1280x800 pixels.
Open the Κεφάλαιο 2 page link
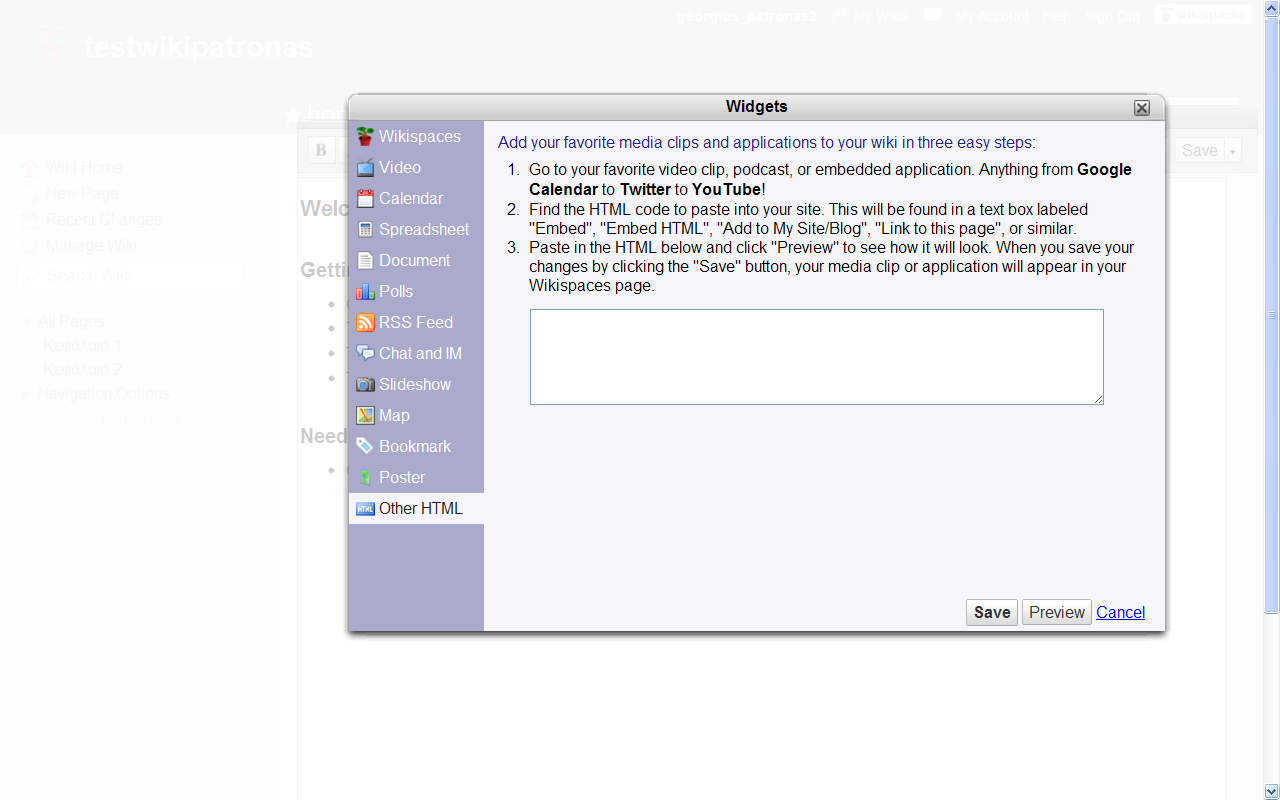(x=82, y=369)
